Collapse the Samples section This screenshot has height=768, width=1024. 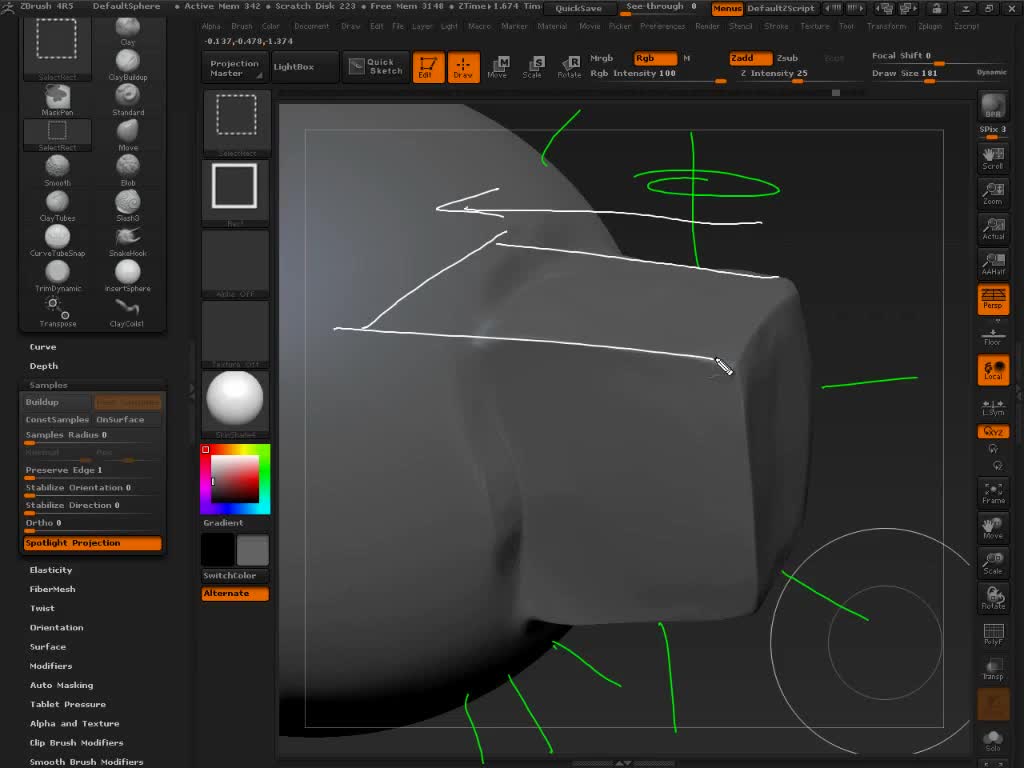[x=48, y=385]
